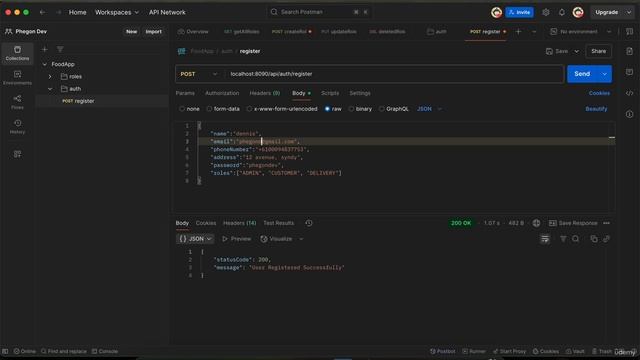Open the code snippet icon
The image size is (640, 360).
tap(629, 93)
